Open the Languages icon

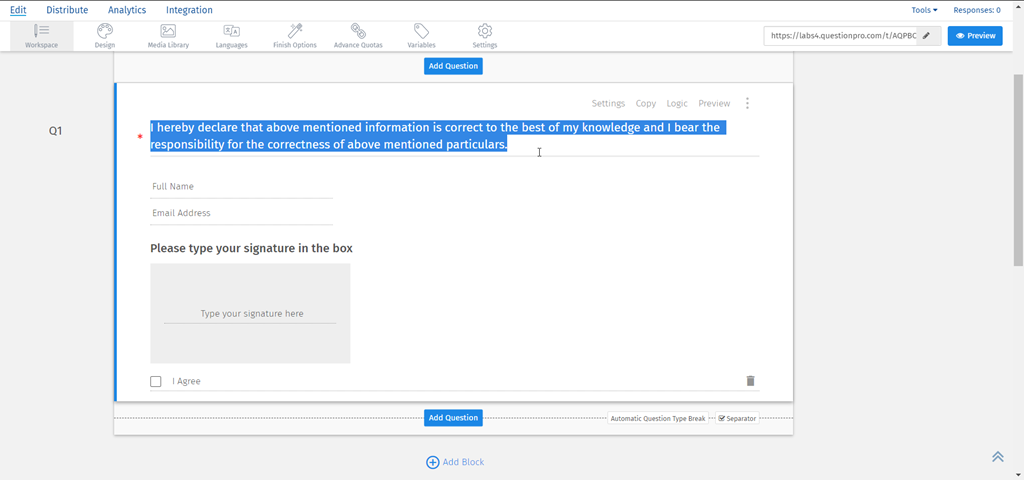231,36
